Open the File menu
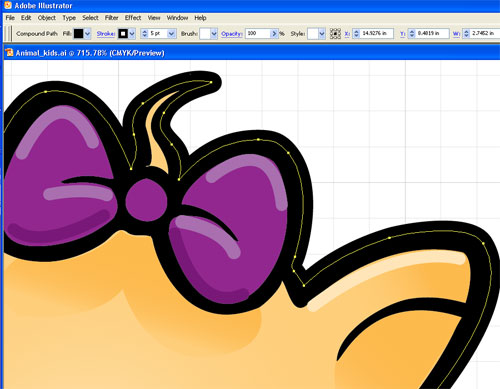500x389 pixels. pos(10,18)
